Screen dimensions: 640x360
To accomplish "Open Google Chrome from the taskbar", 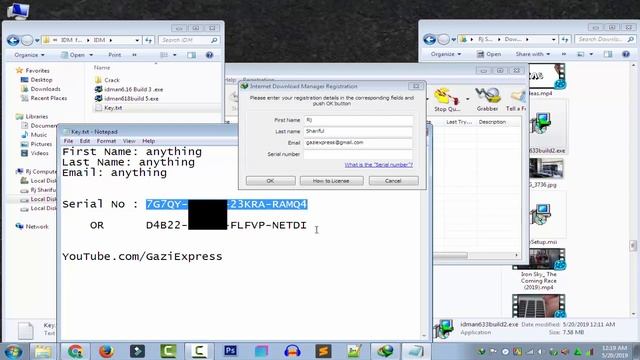I will click(76, 351).
